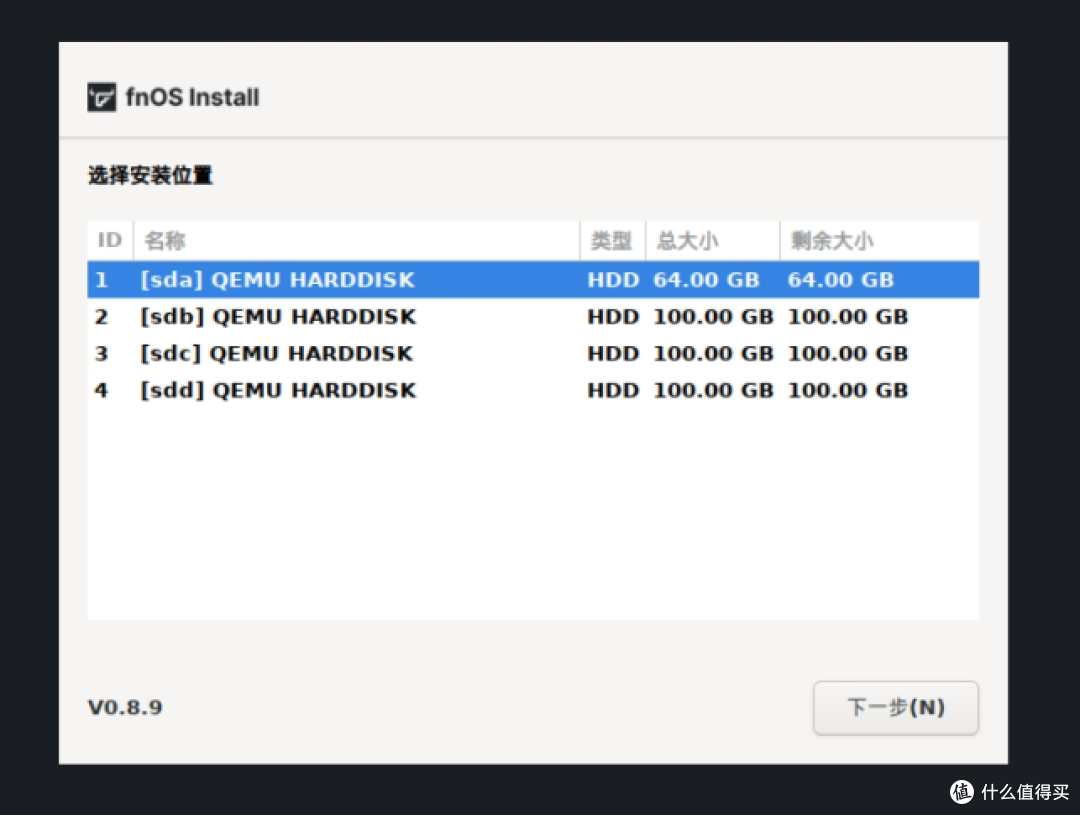The width and height of the screenshot is (1080, 815).
Task: Click the 选择安装位置 heading
Action: (150, 175)
